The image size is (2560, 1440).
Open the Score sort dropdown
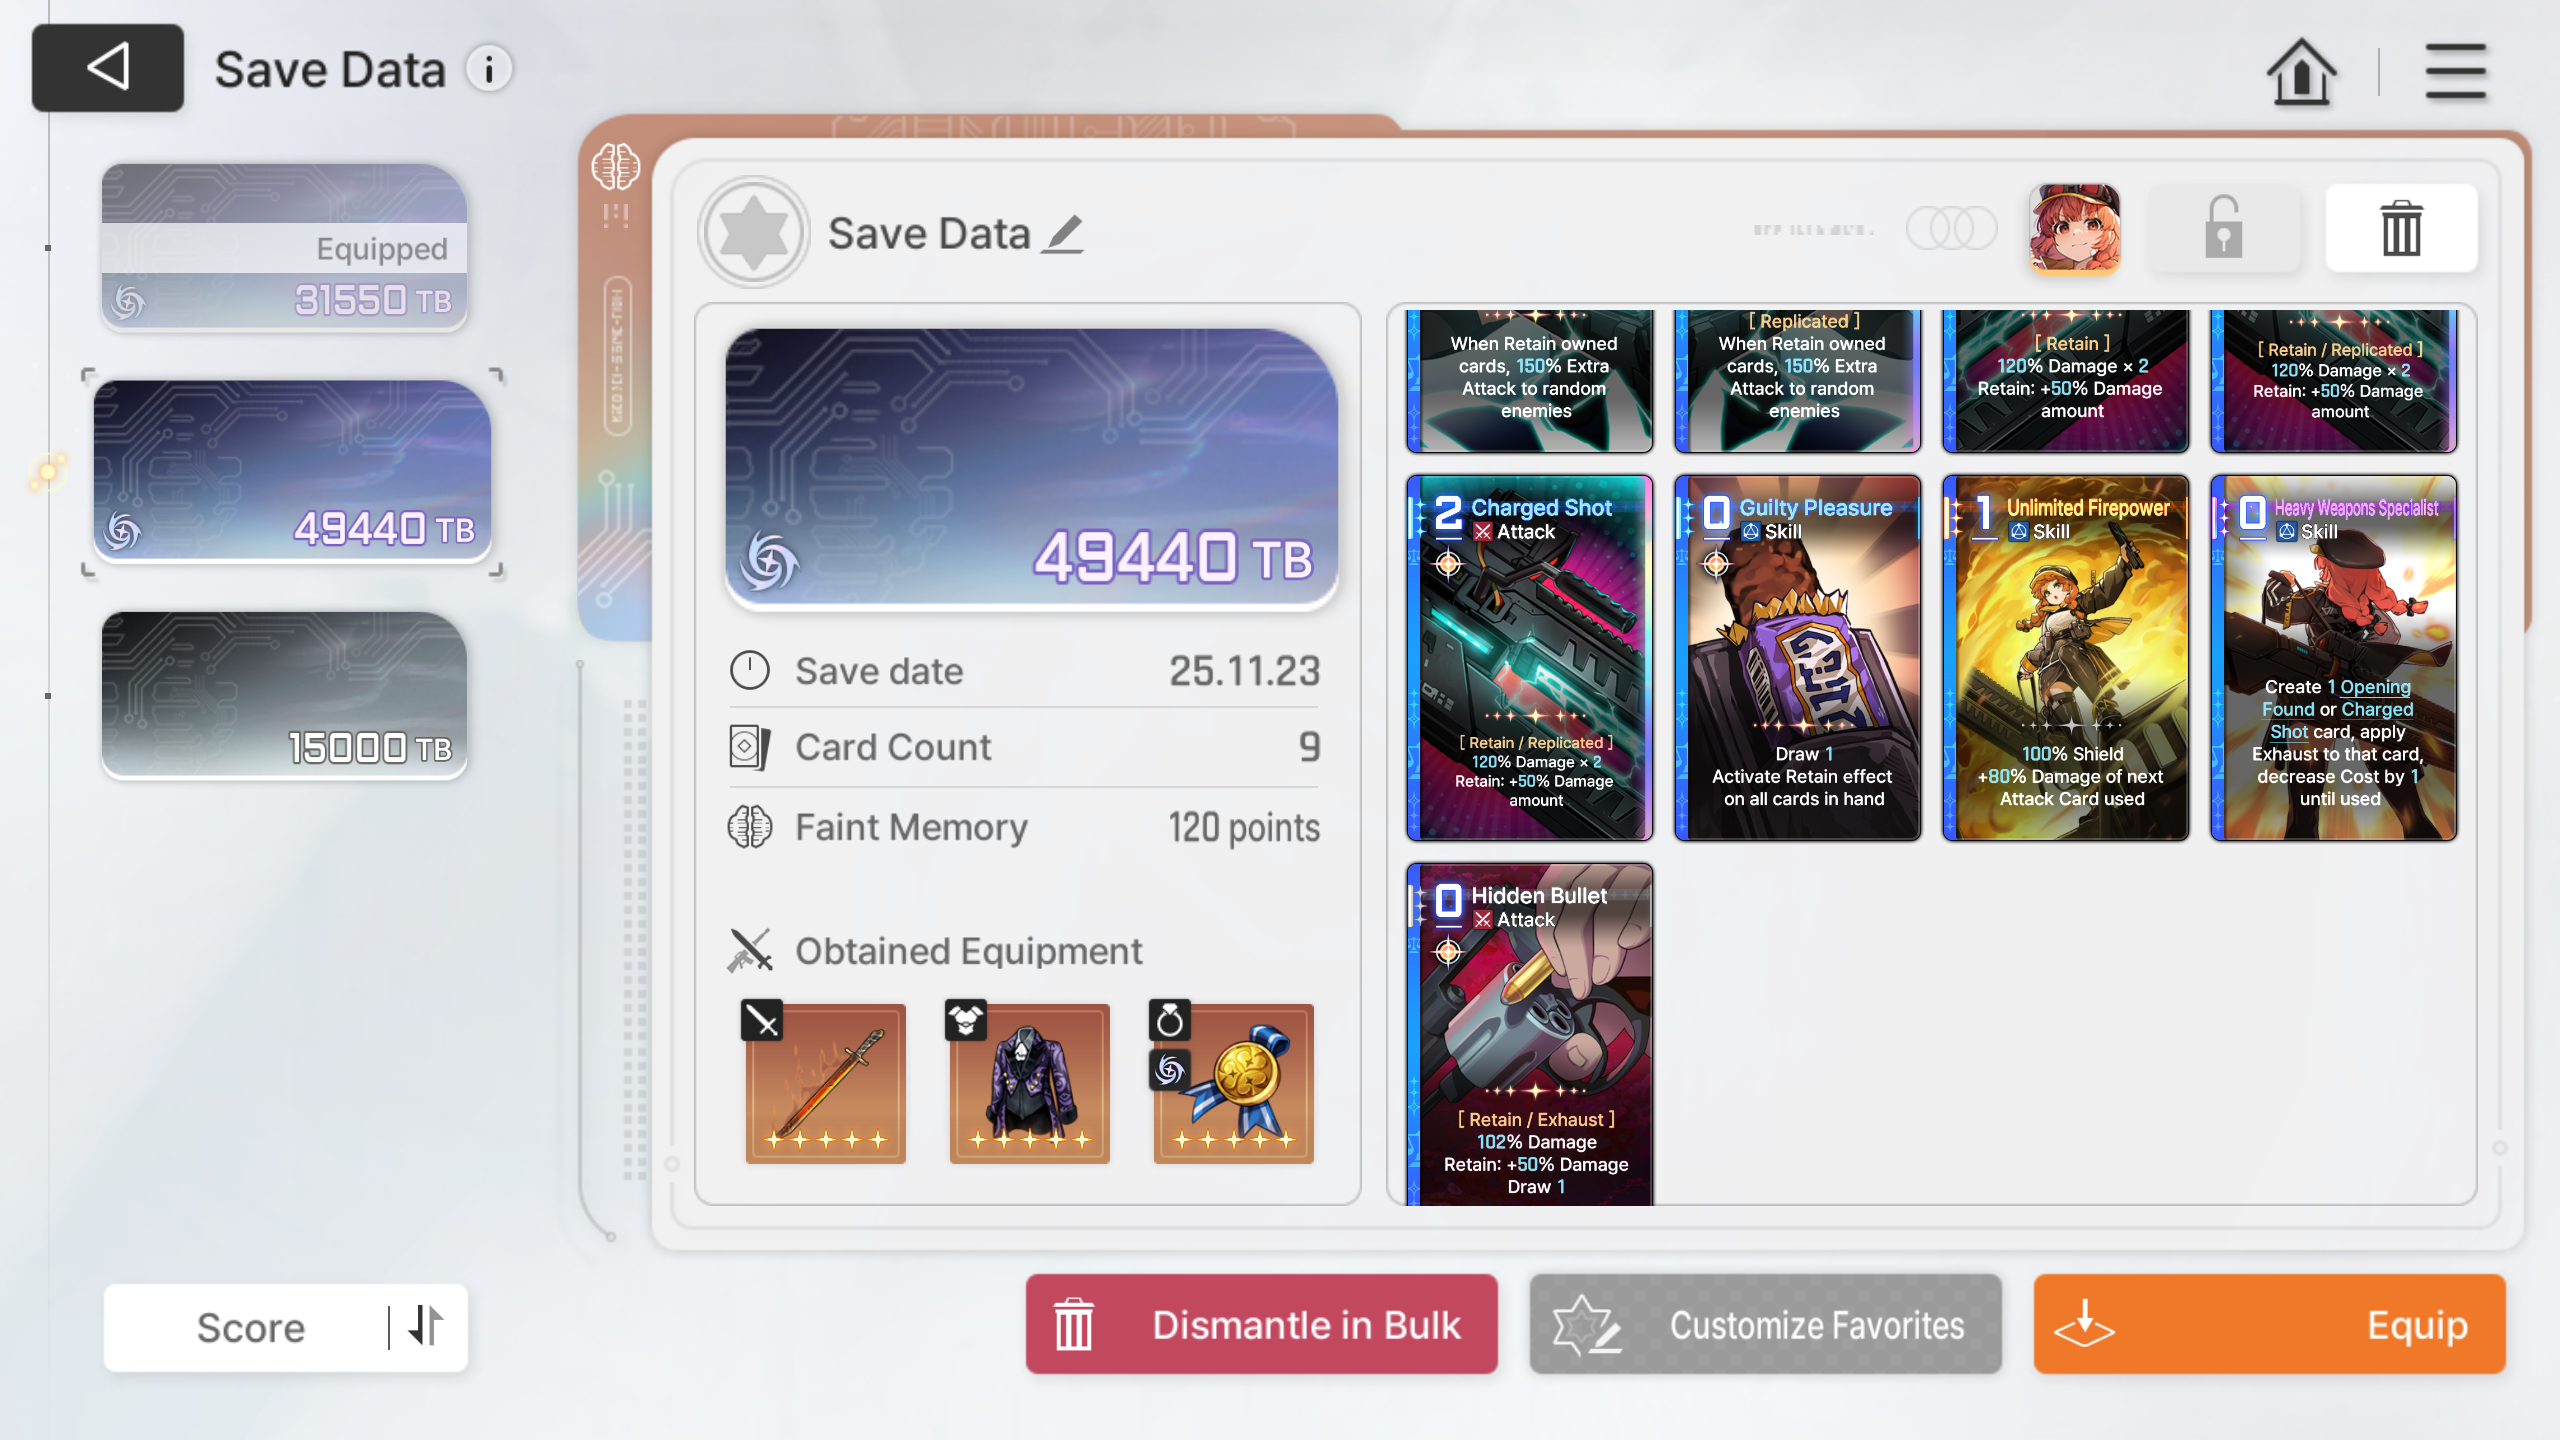250,1327
